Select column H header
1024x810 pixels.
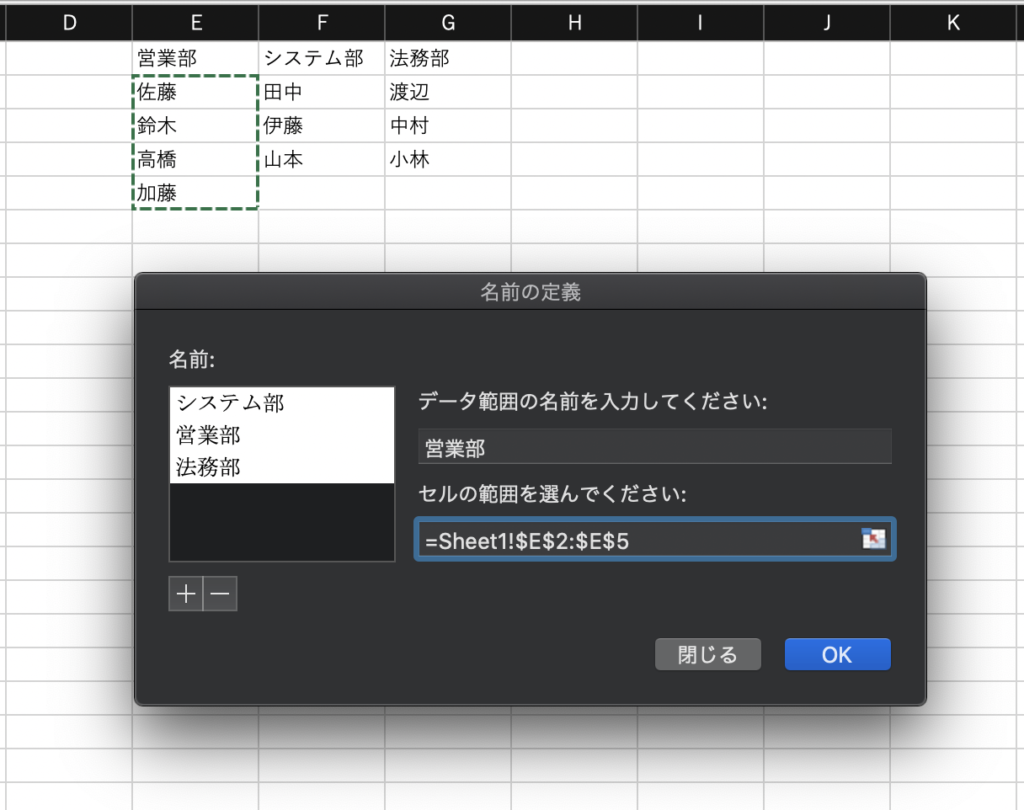click(574, 23)
